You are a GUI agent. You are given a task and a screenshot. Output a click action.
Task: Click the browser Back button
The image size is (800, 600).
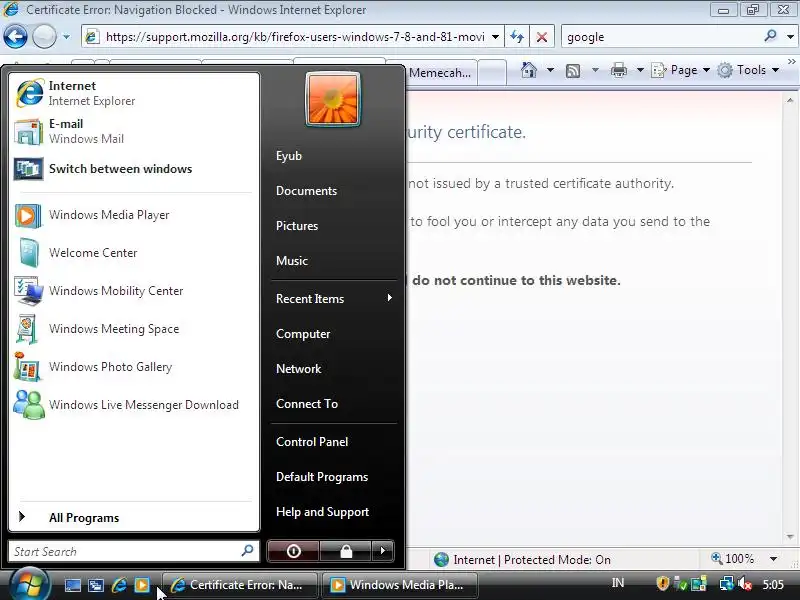tap(15, 37)
